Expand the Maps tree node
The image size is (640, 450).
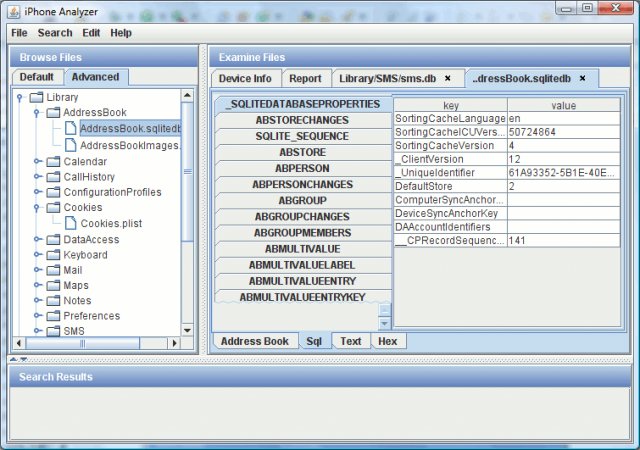[x=37, y=285]
